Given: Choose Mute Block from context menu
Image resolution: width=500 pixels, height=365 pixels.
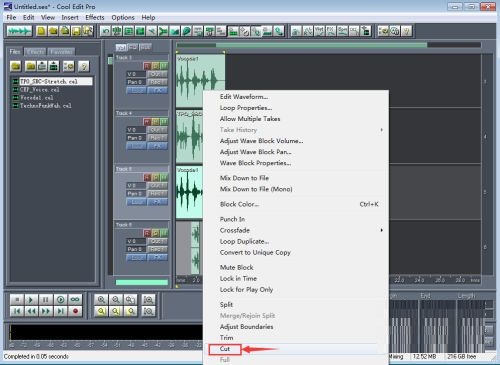Looking at the screenshot, I should pyautogui.click(x=237, y=267).
